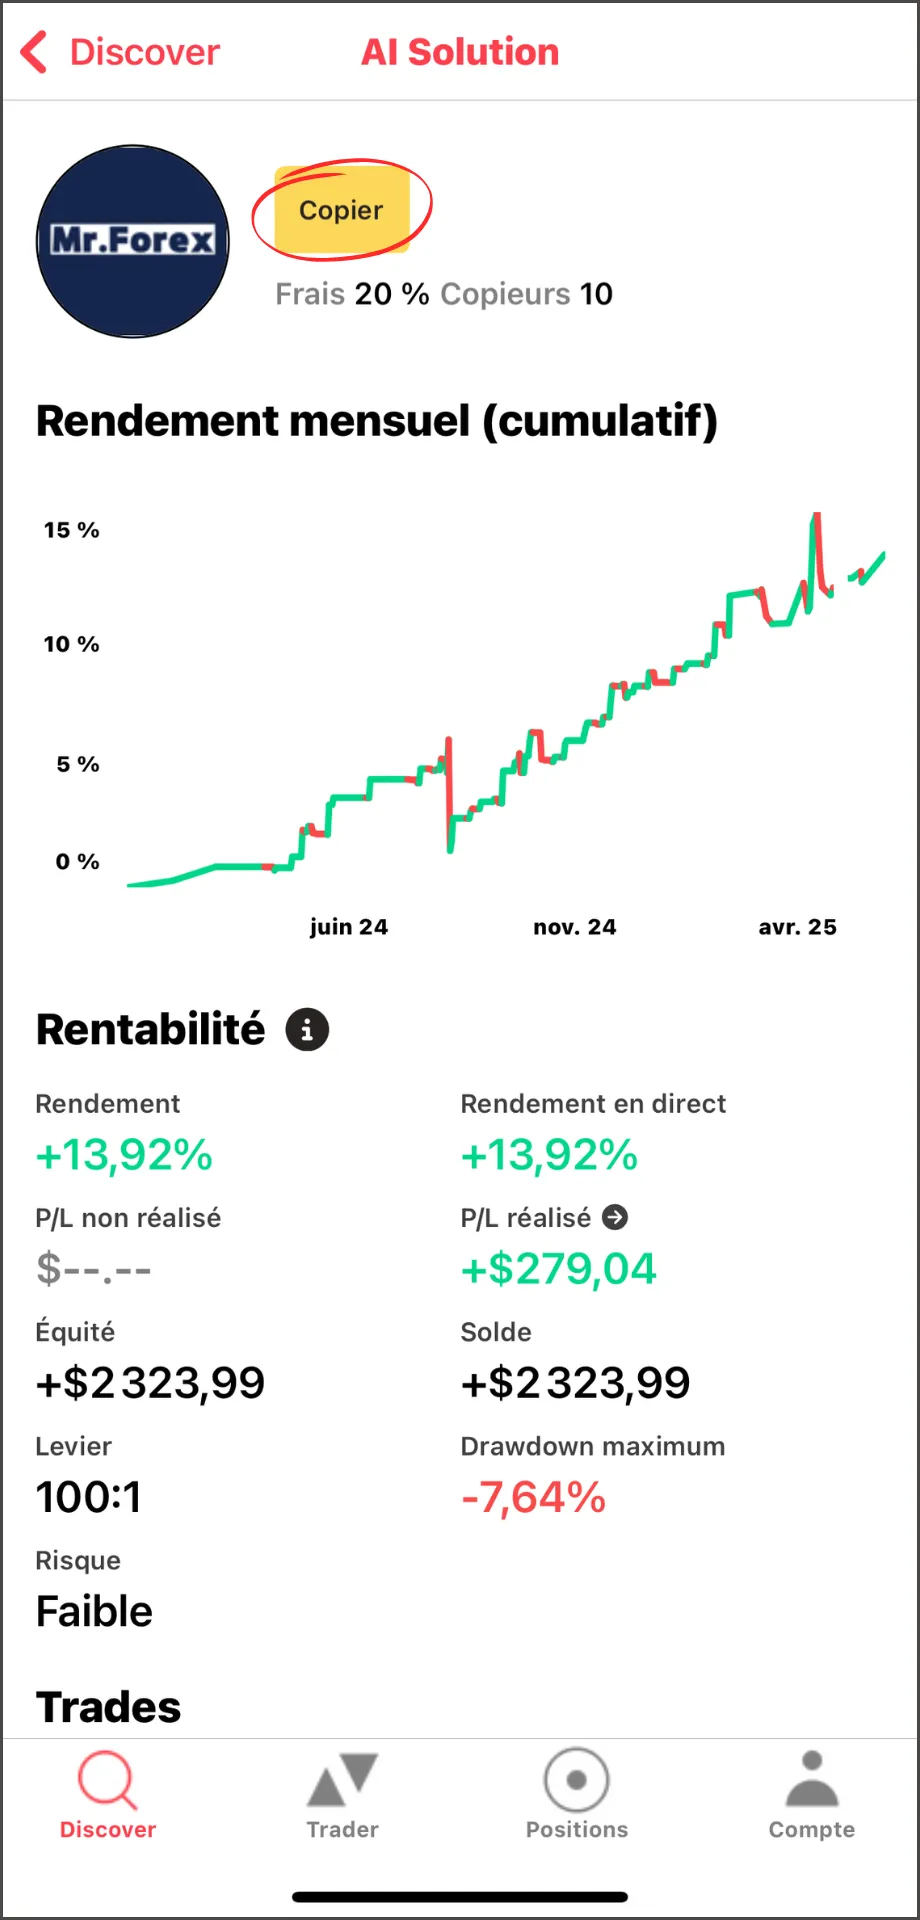920x1920 pixels.
Task: Tap the Discover magnifier icon
Action: pyautogui.click(x=107, y=1780)
